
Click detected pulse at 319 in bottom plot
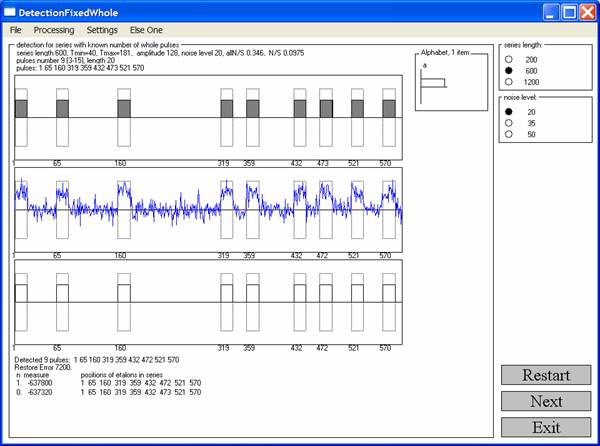pos(227,293)
